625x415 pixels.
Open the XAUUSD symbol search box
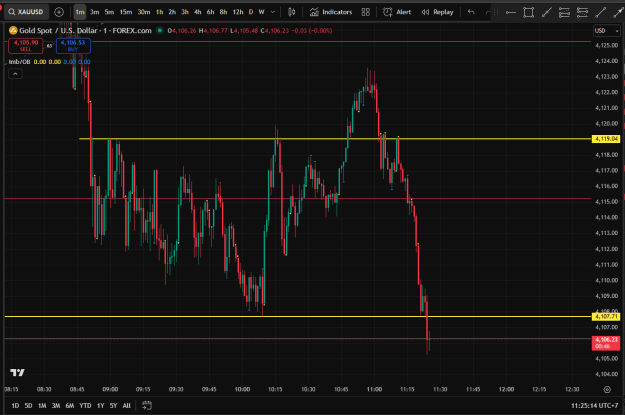click(26, 12)
